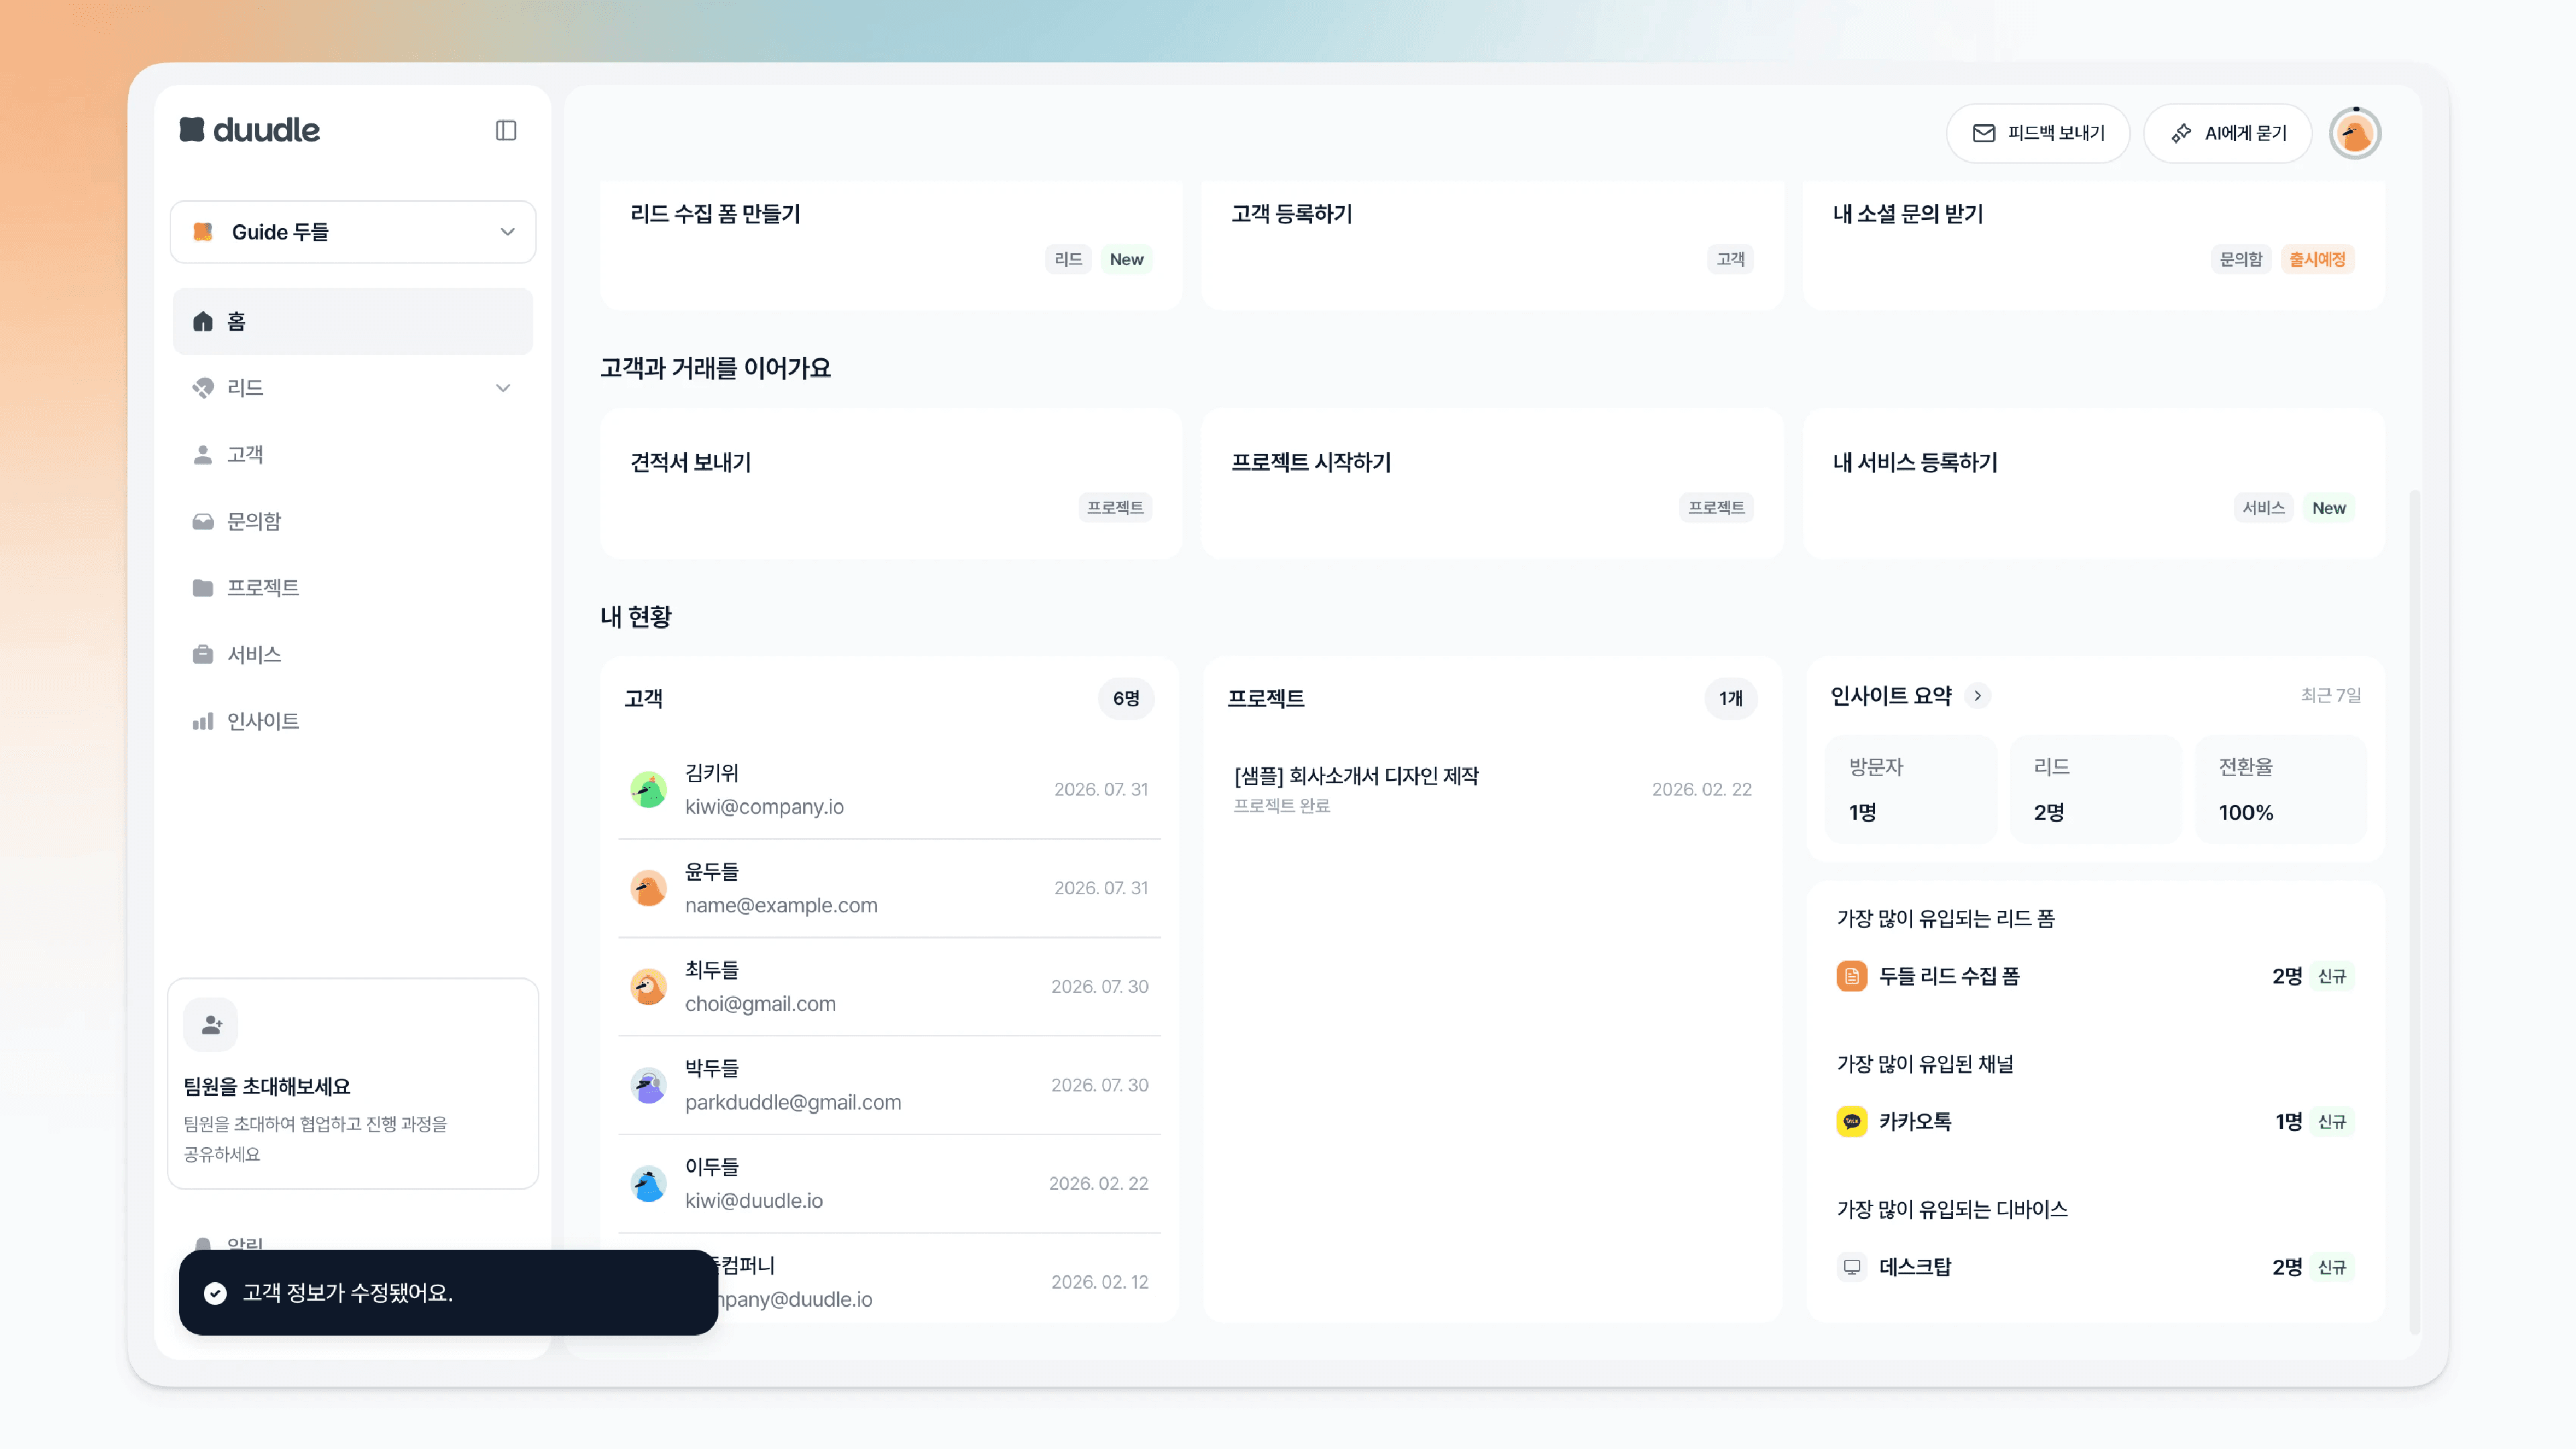Open customer 박두들 row
The height and width of the screenshot is (1449, 2576).
point(890,1085)
